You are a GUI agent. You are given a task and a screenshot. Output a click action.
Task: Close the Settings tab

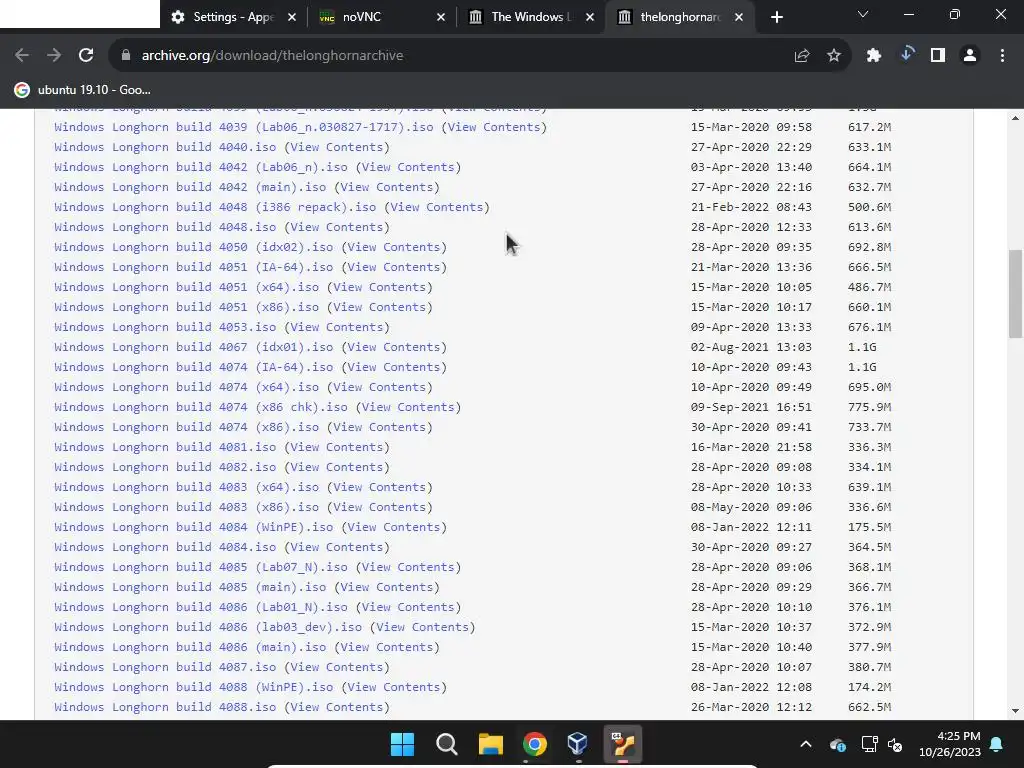[x=292, y=17]
